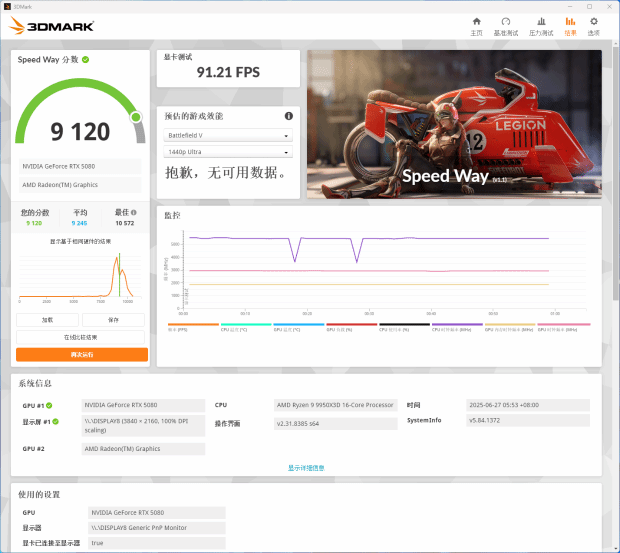Toggle GPU memory clock tan legend
Screen dimensions: 620x553
(510, 327)
